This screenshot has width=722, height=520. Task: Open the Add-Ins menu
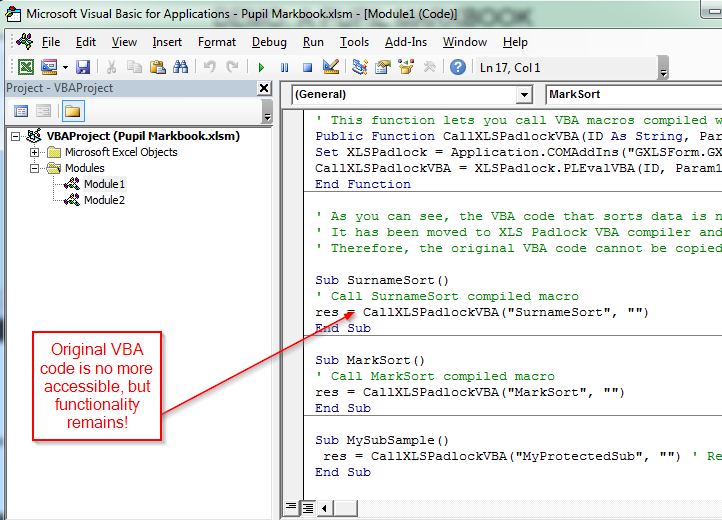[406, 42]
